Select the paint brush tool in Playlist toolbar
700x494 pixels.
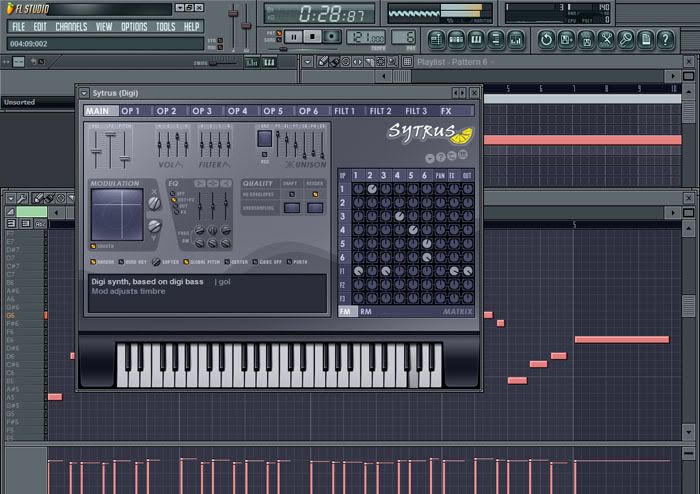pos(334,62)
